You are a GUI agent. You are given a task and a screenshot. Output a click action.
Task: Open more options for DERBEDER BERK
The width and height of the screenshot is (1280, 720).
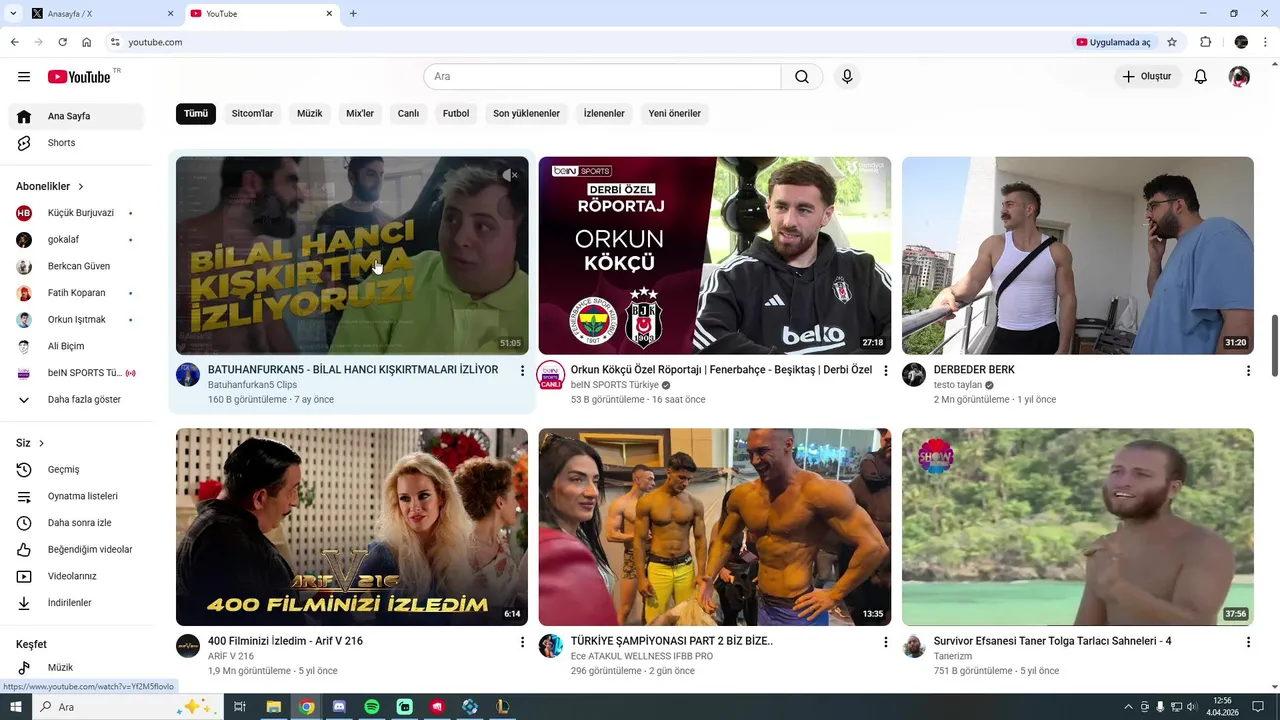(x=1248, y=371)
